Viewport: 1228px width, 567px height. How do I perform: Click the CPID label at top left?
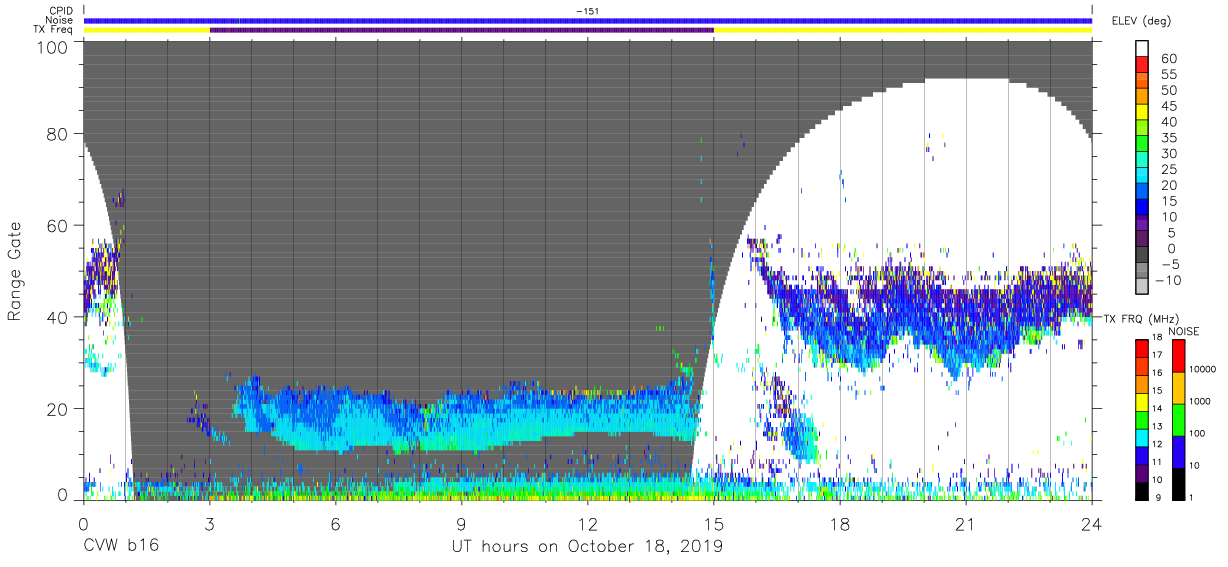[x=60, y=11]
